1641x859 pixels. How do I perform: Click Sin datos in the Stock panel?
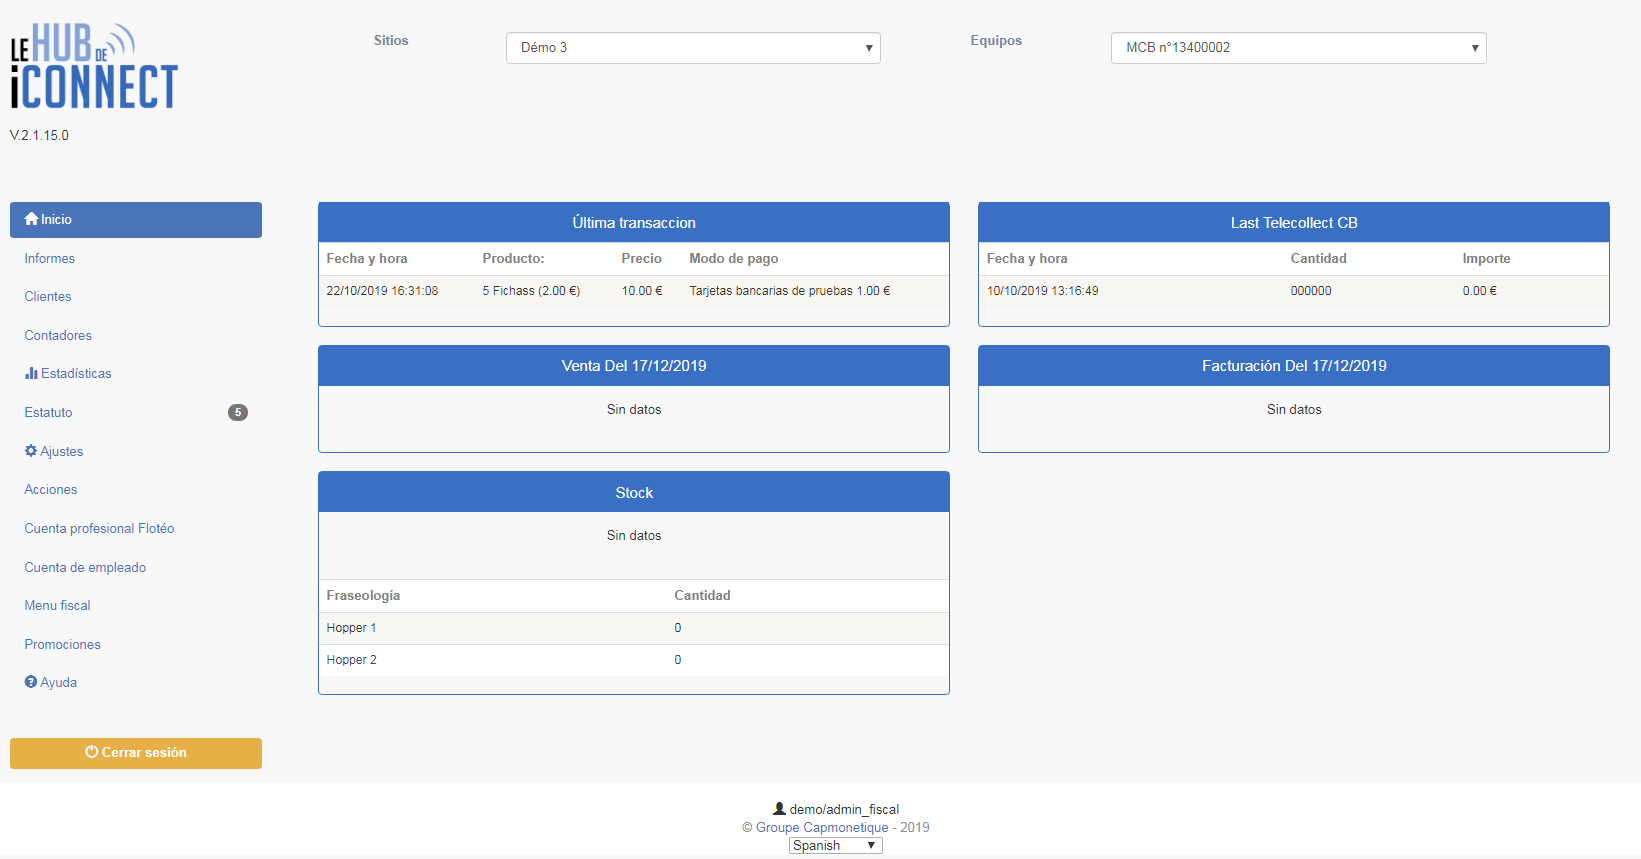pyautogui.click(x=634, y=535)
